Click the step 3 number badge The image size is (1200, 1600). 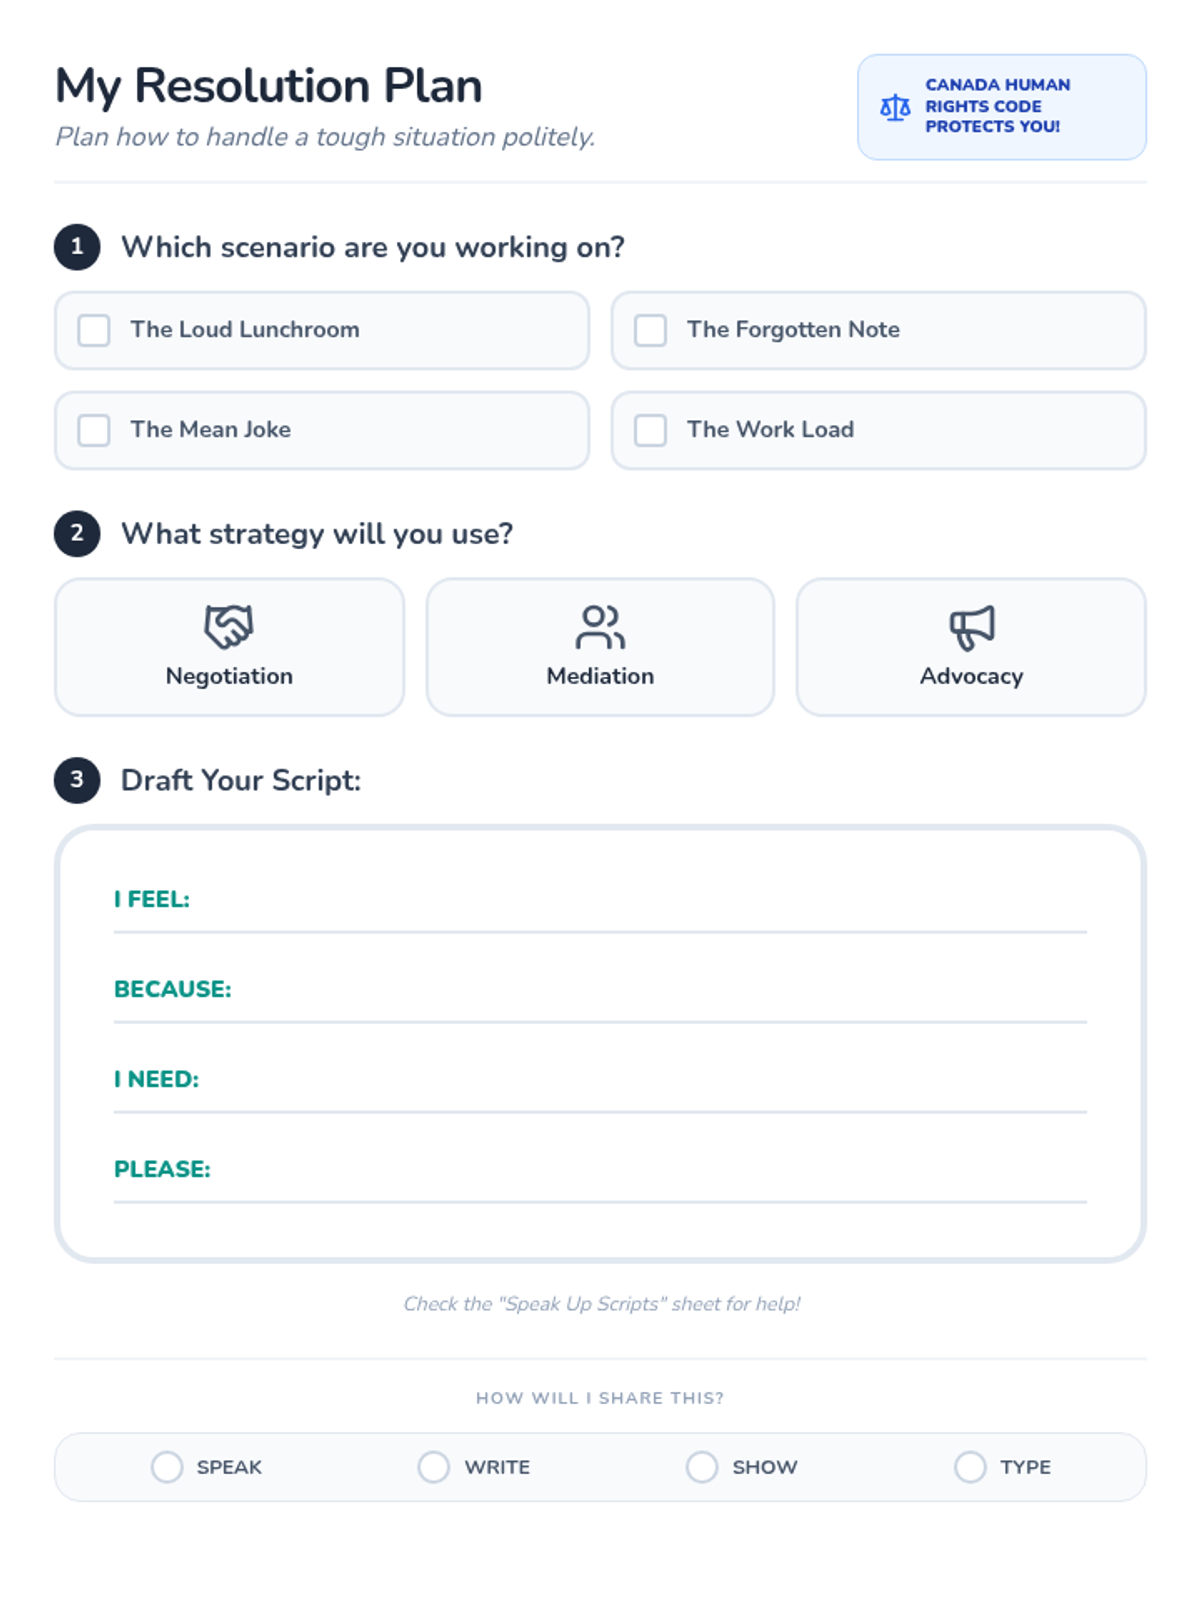click(x=77, y=780)
